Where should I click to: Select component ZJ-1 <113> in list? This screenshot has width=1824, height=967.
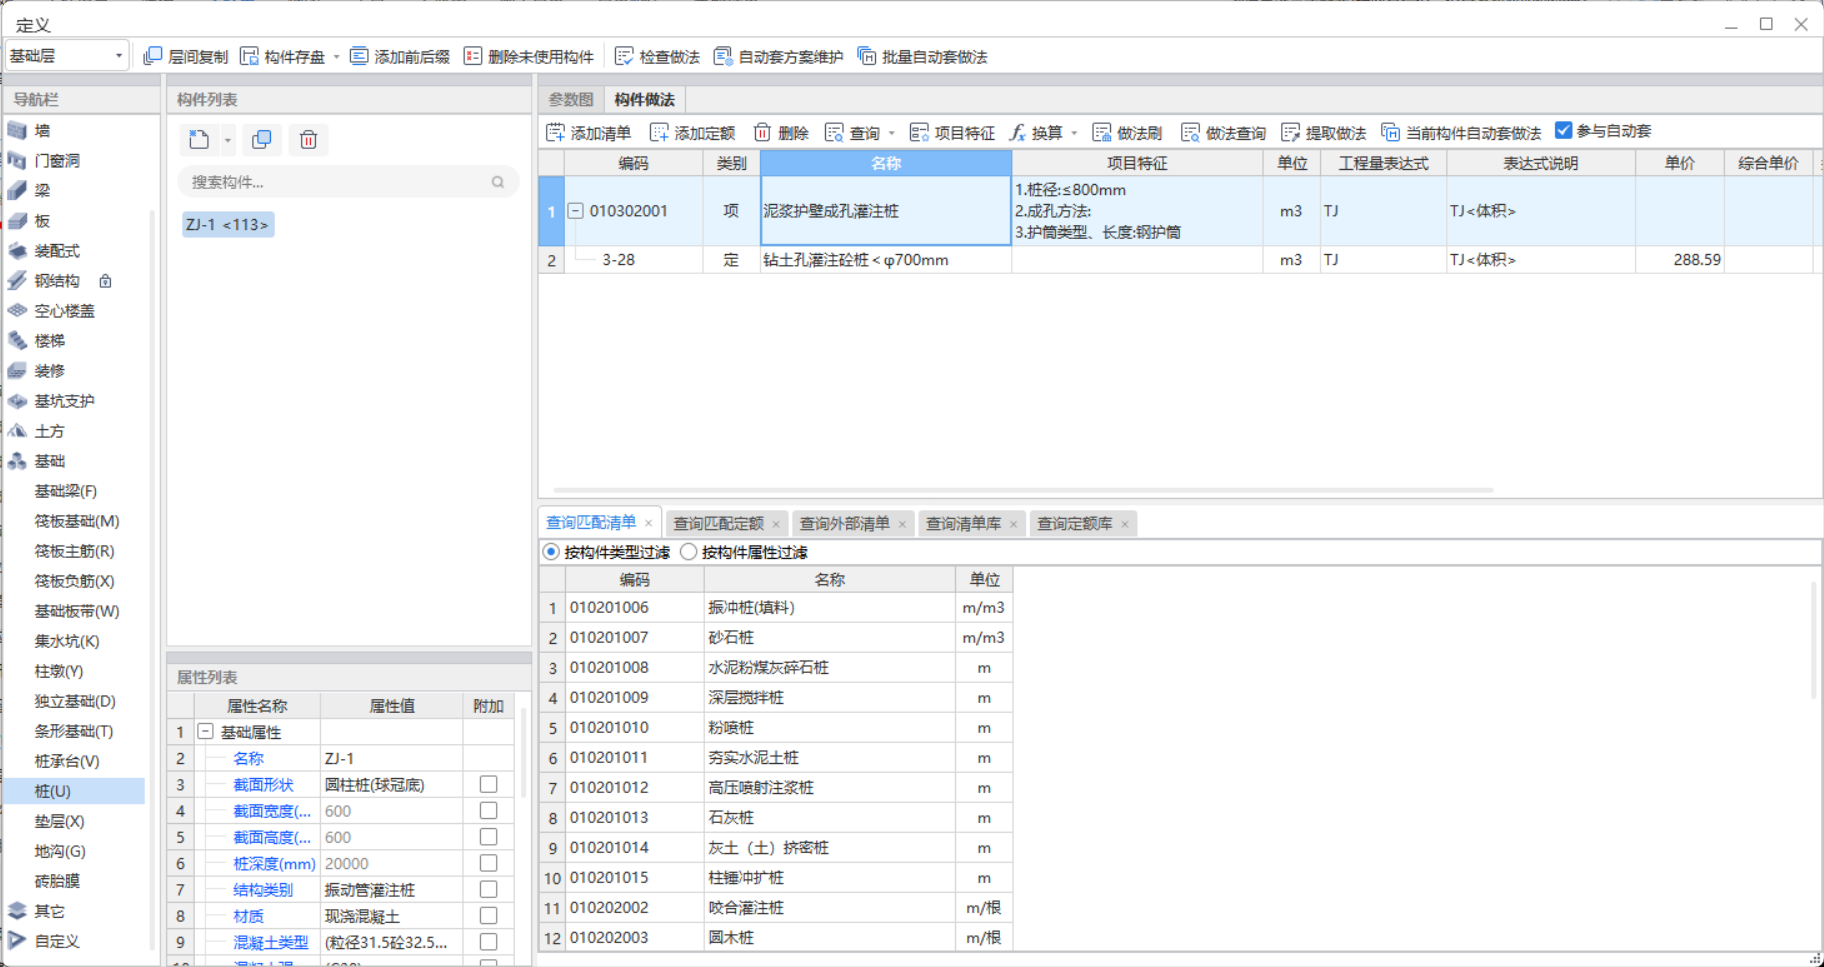228,224
